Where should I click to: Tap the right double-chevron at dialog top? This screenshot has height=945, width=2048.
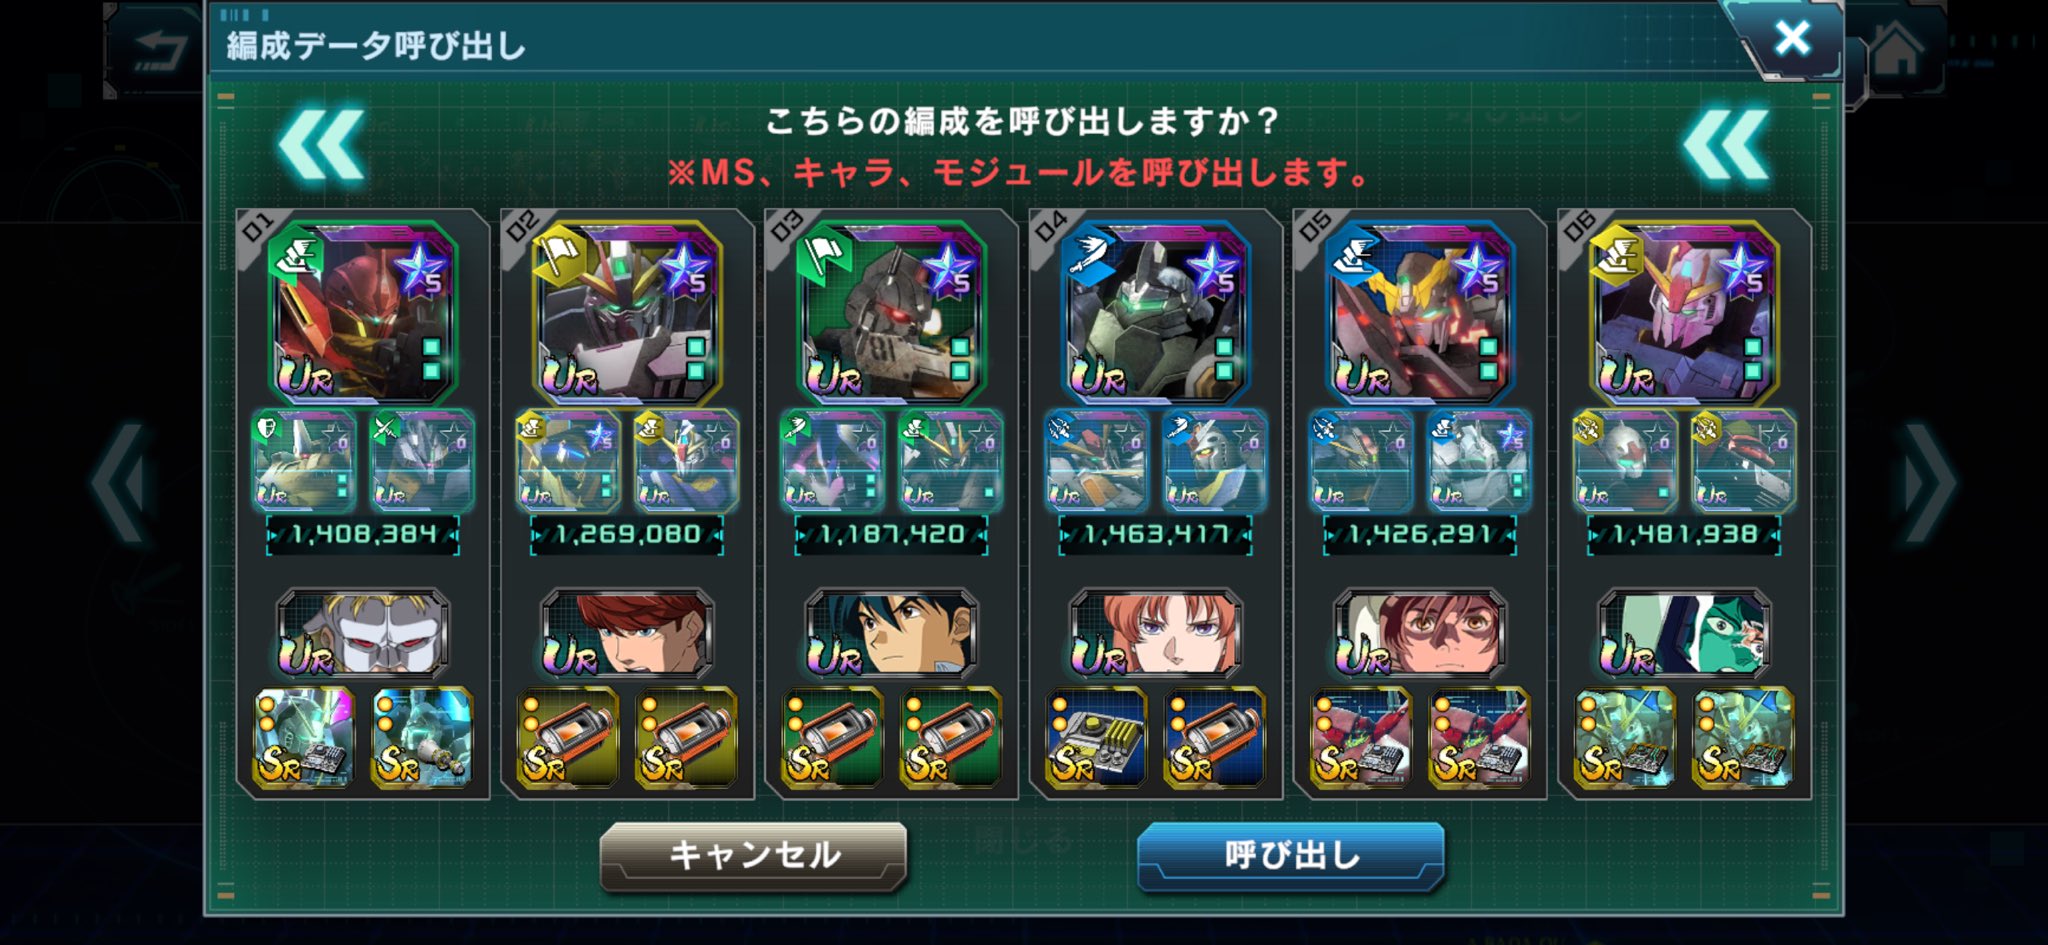pos(1726,146)
